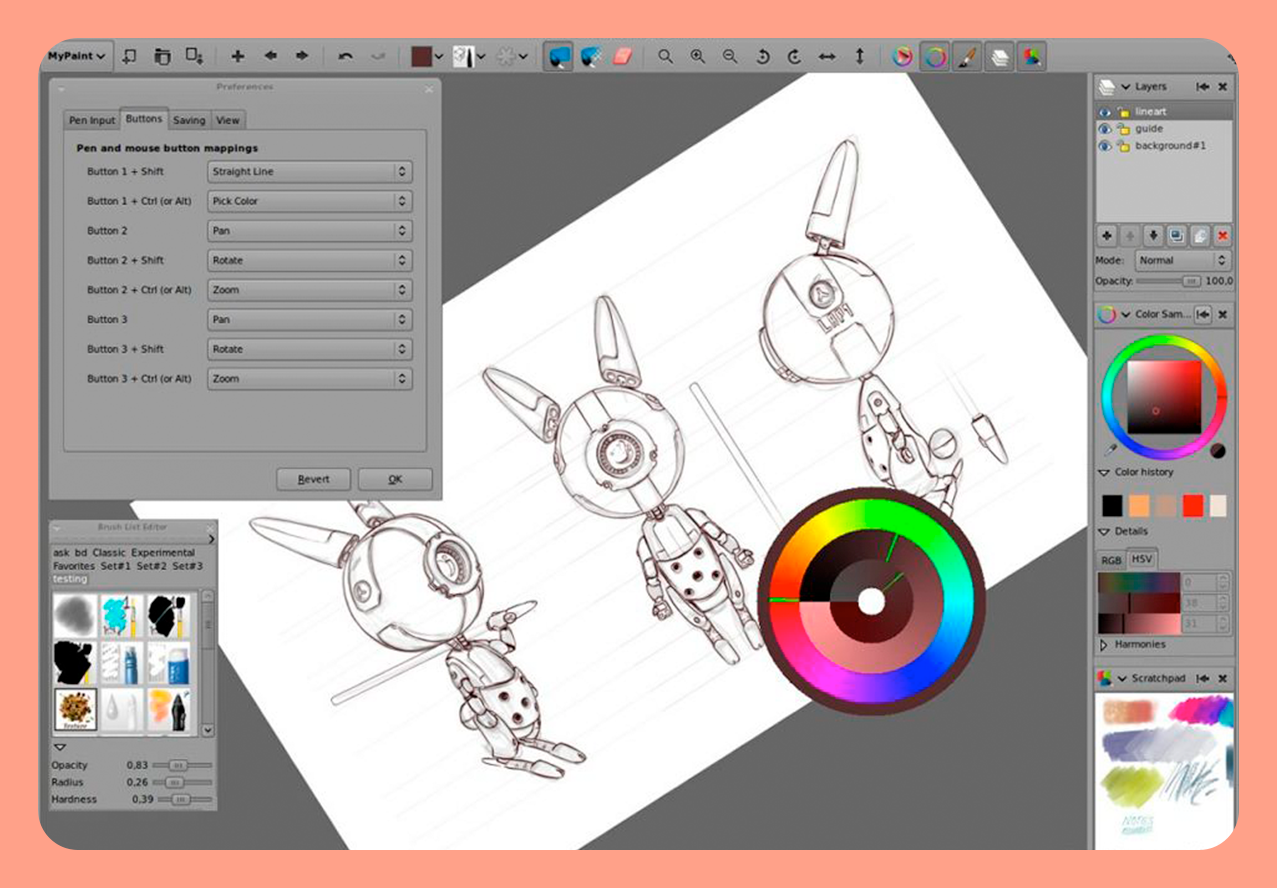Screen dimensions: 1277x888
Task: Click the current color swatch in toolbar
Action: coord(421,56)
